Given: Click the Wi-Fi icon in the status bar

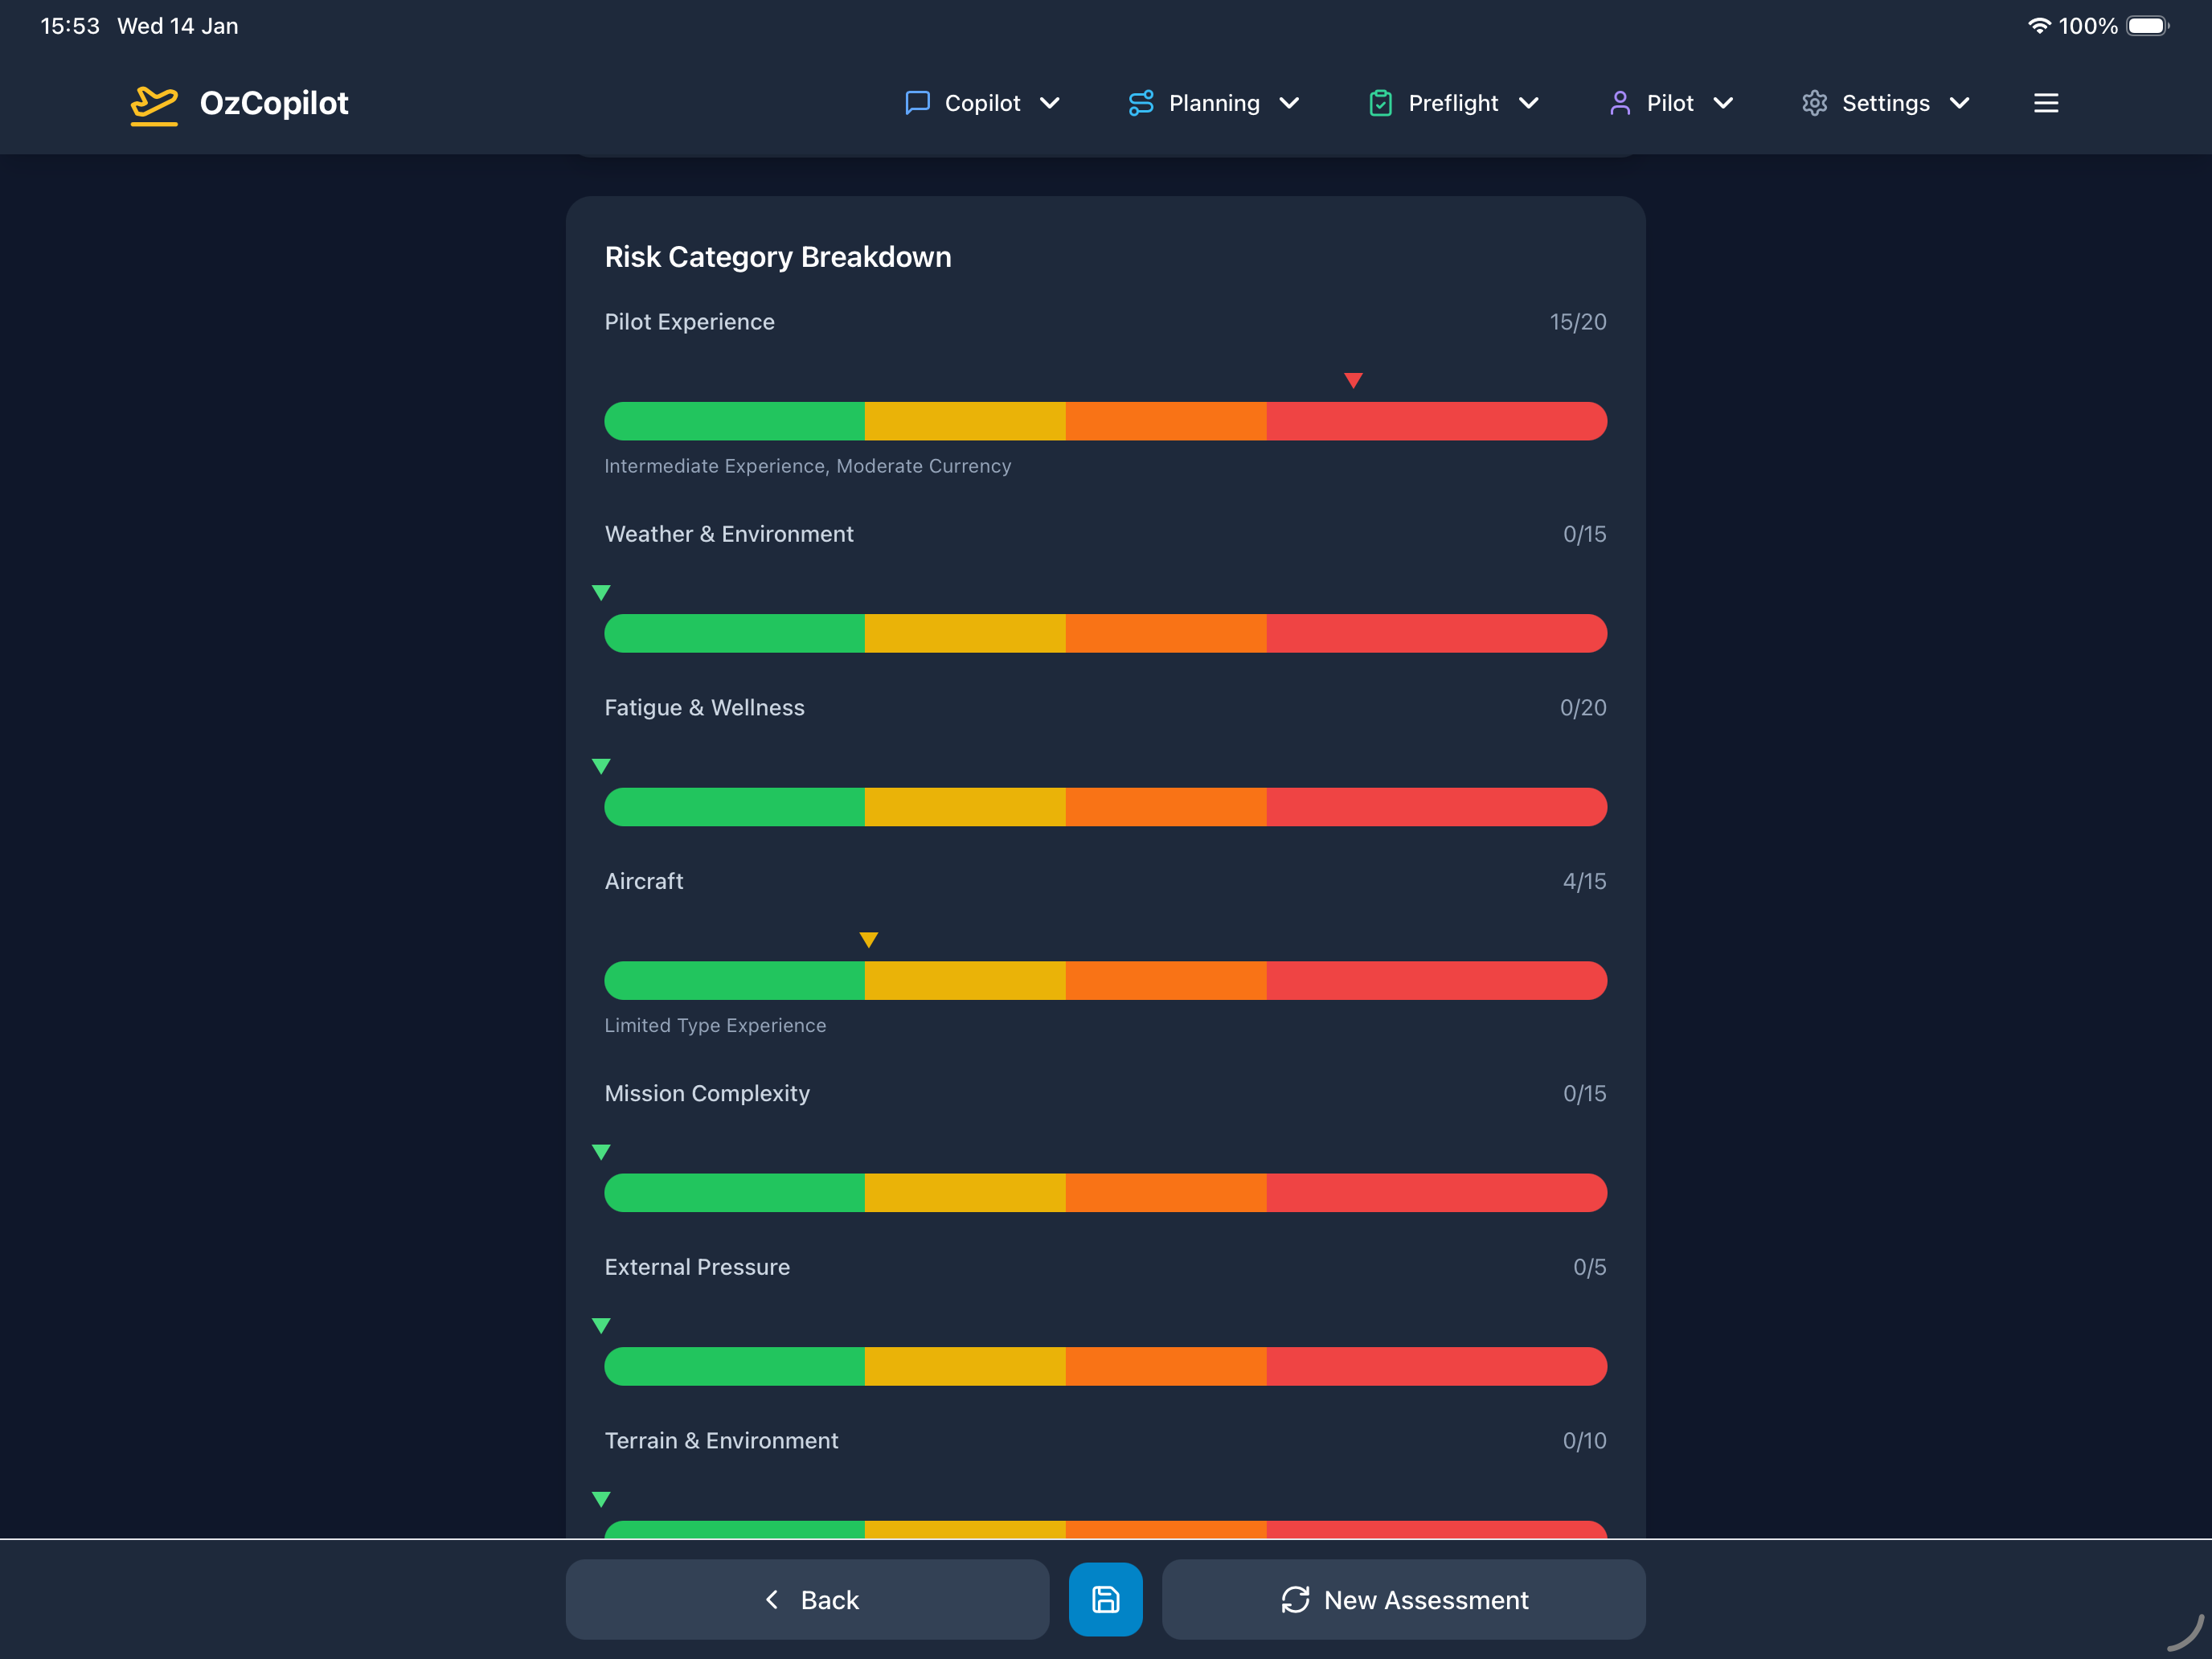Looking at the screenshot, I should coord(2038,26).
